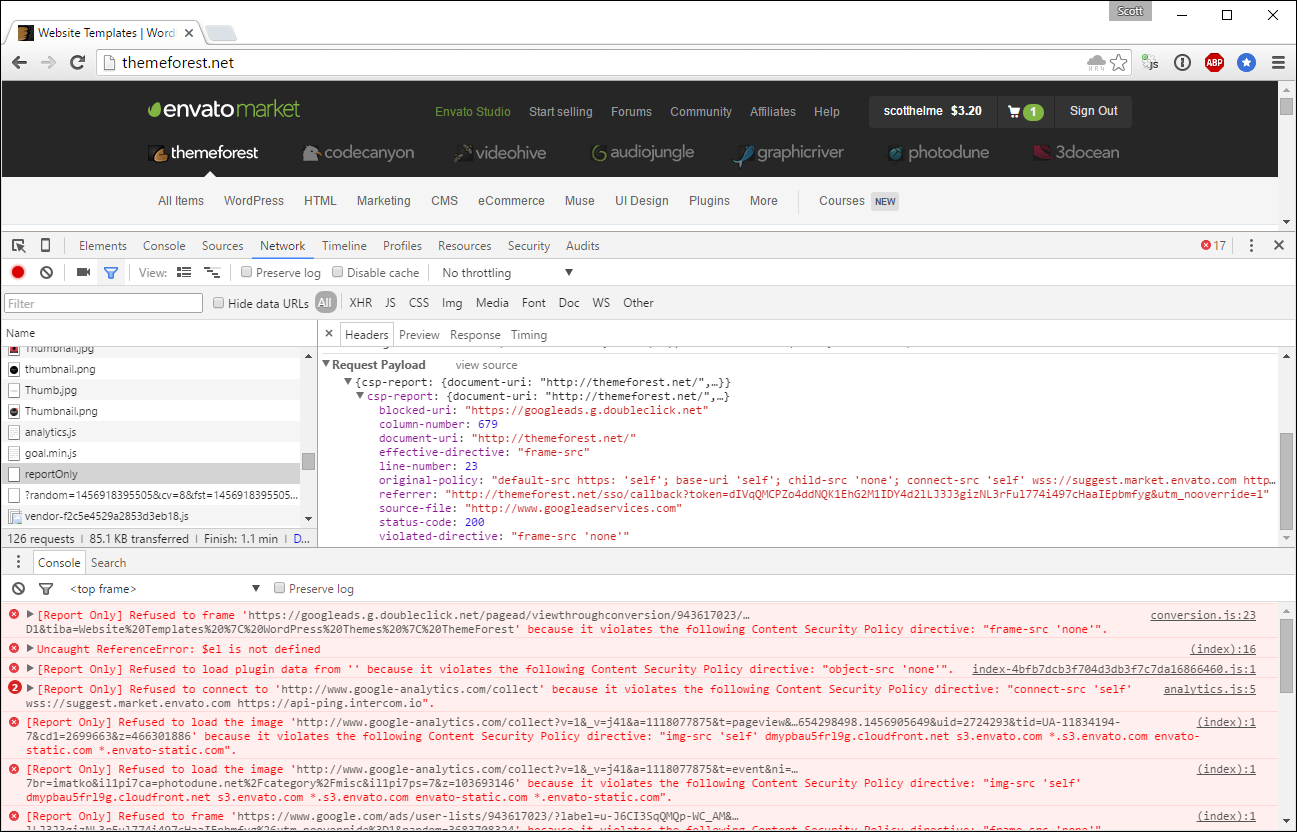Image resolution: width=1297 pixels, height=832 pixels.
Task: Enable screenshot capture with the camera icon
Action: [83, 271]
